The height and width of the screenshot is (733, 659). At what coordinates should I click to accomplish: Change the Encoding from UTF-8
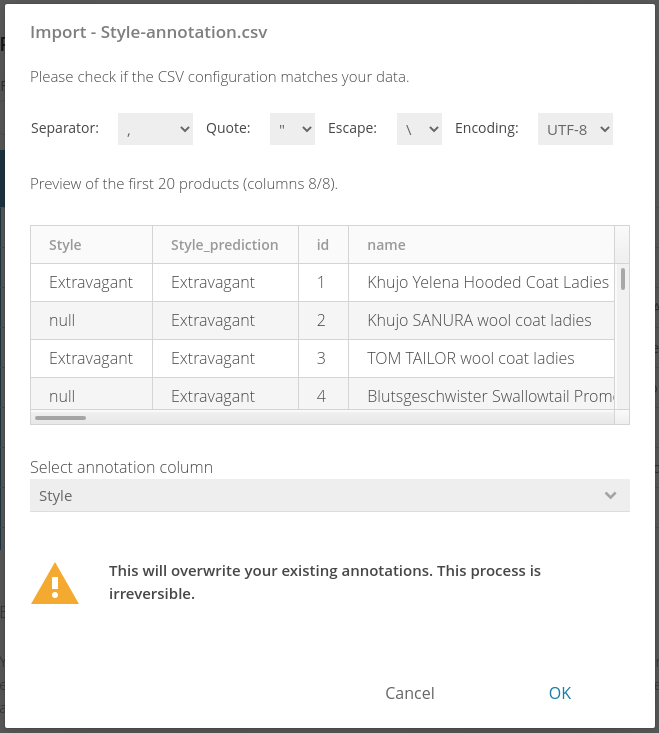[575, 129]
